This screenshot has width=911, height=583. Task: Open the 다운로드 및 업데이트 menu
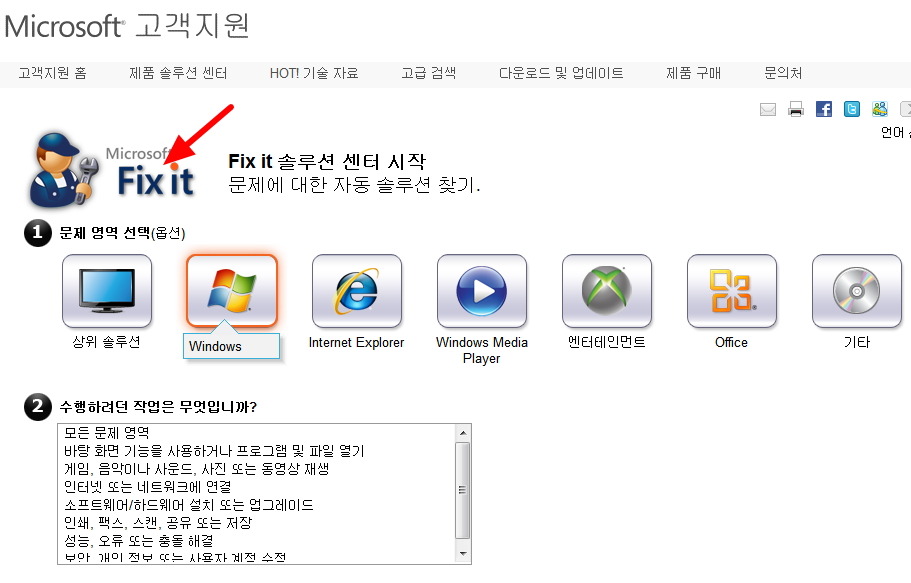click(x=561, y=73)
